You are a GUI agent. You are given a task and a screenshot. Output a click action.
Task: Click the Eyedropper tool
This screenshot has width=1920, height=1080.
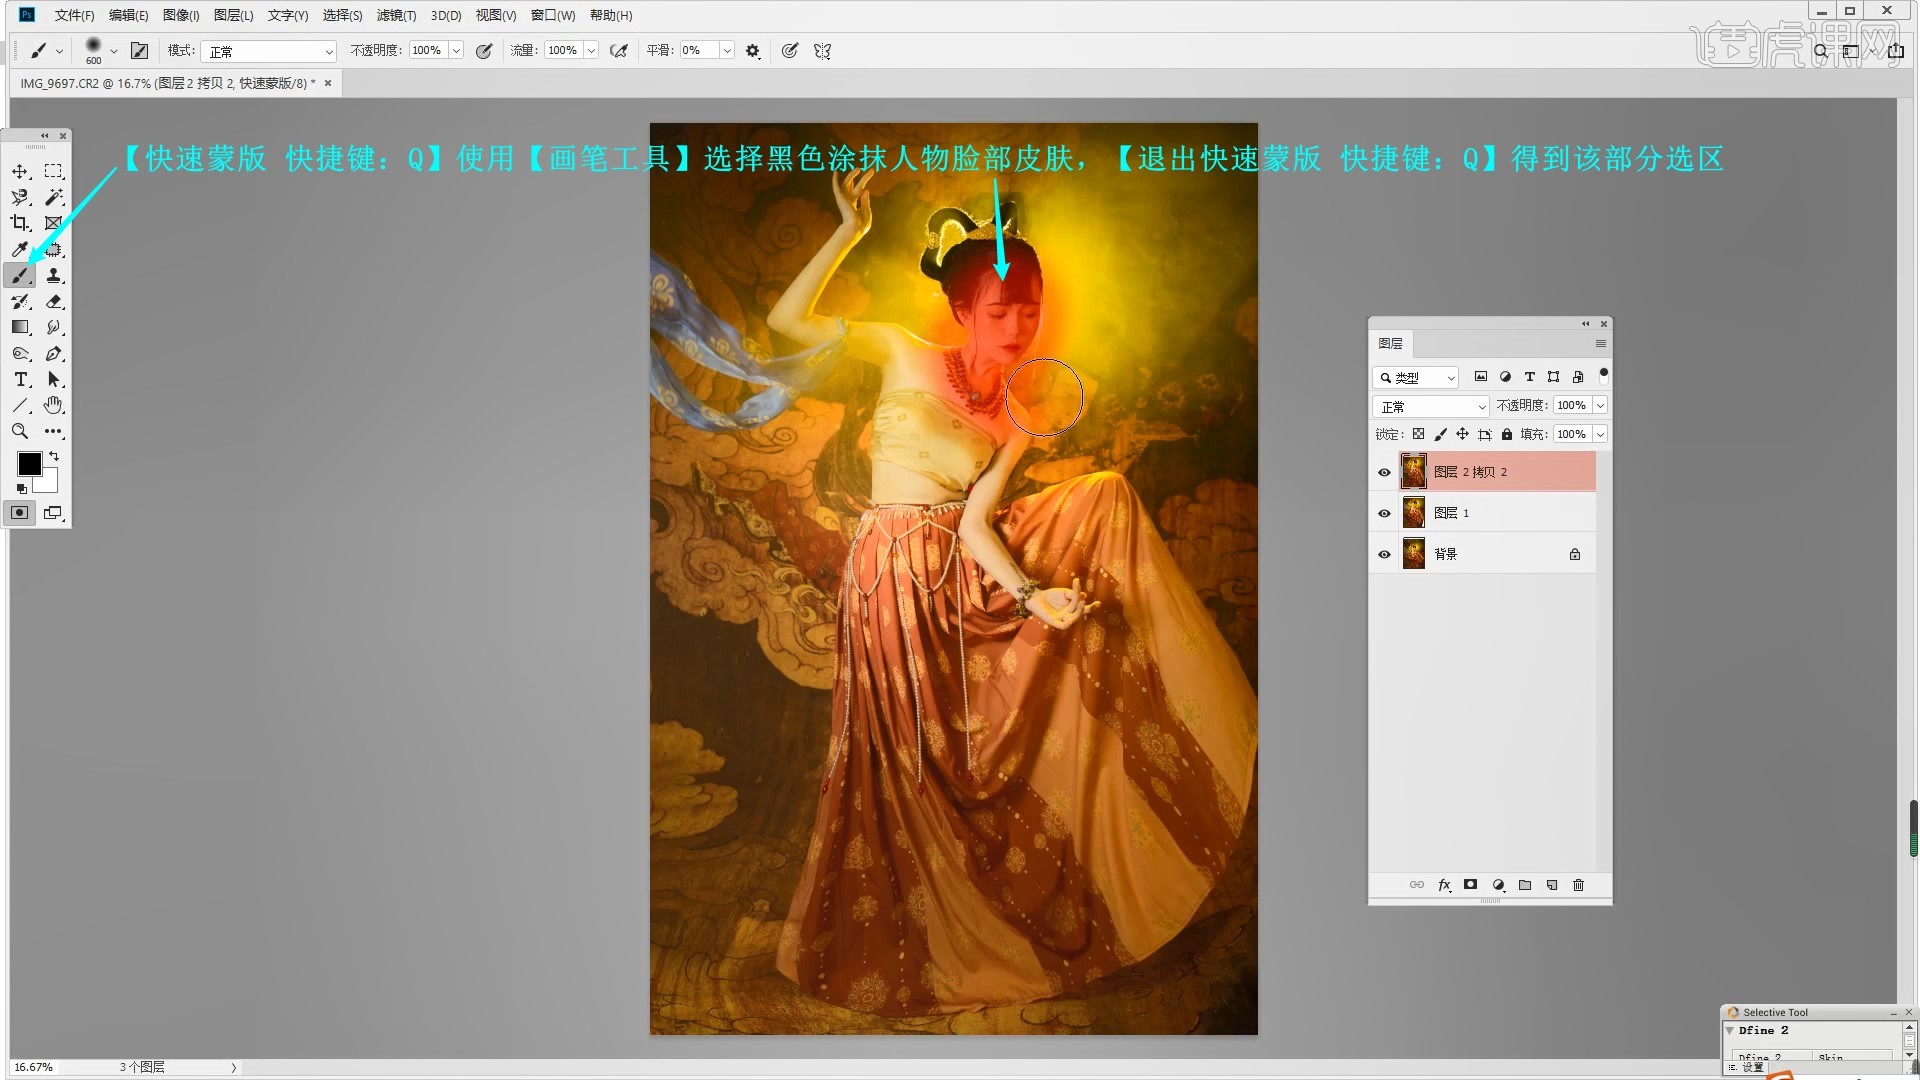(x=20, y=250)
